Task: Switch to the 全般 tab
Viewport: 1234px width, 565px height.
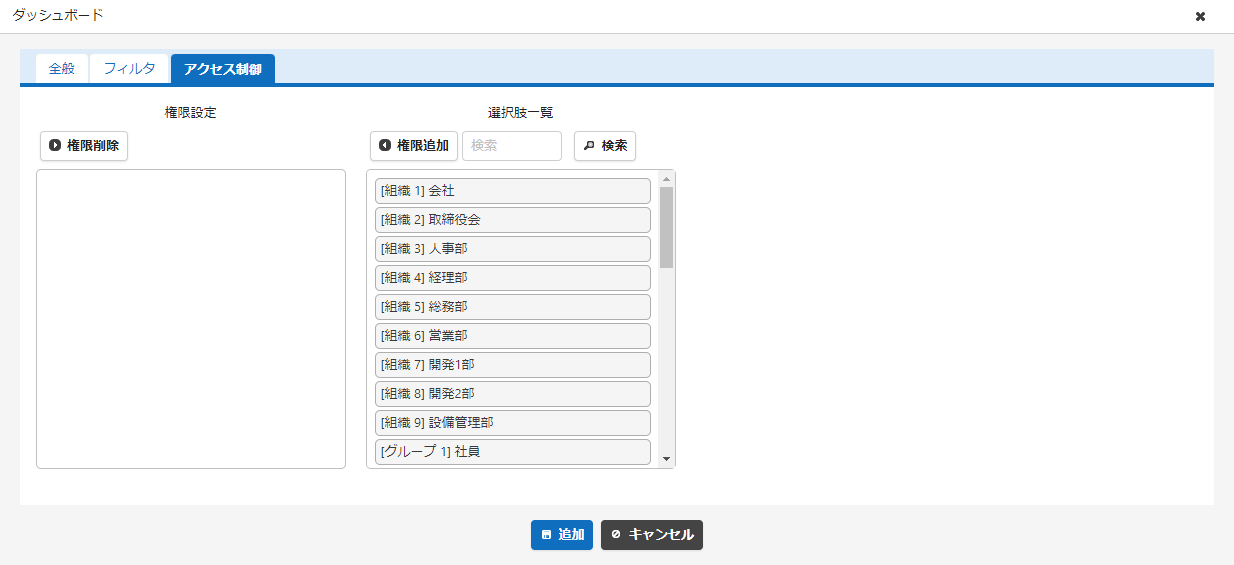Action: [x=62, y=69]
